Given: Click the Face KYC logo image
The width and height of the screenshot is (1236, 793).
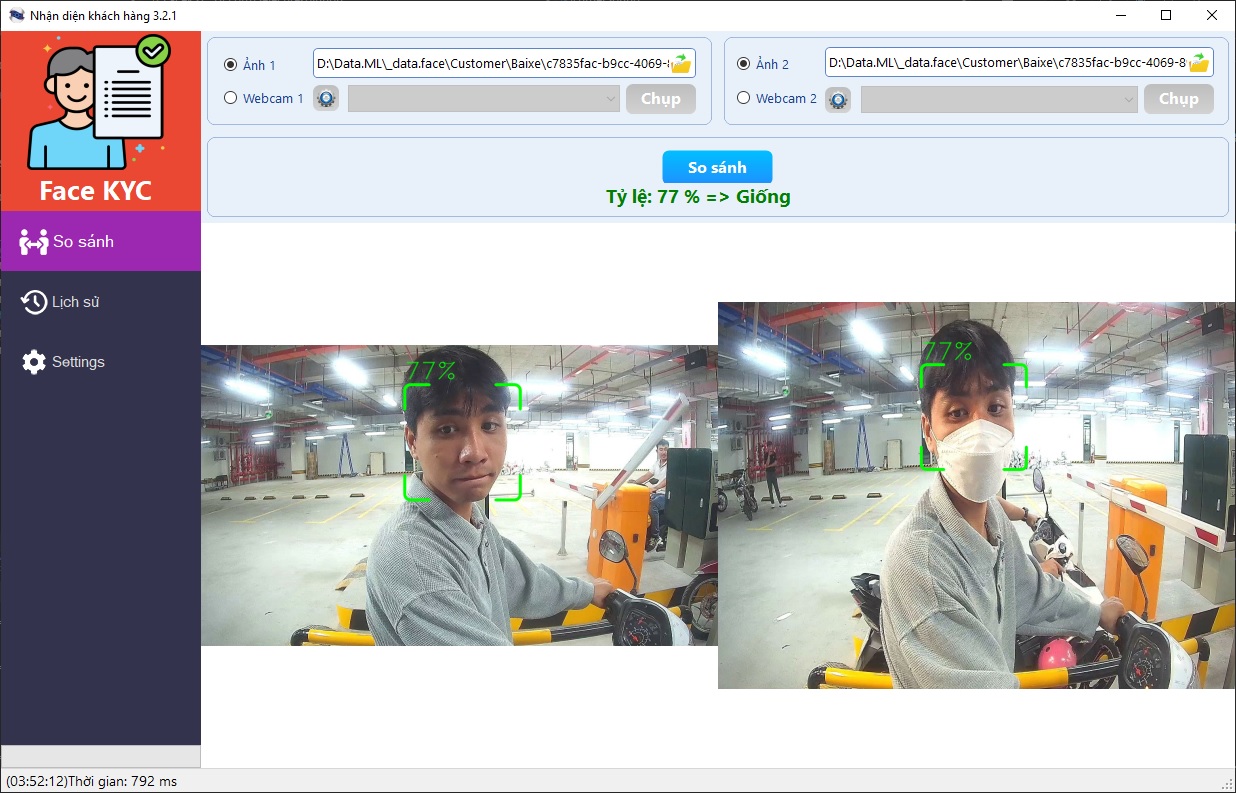Looking at the screenshot, I should pos(100,105).
